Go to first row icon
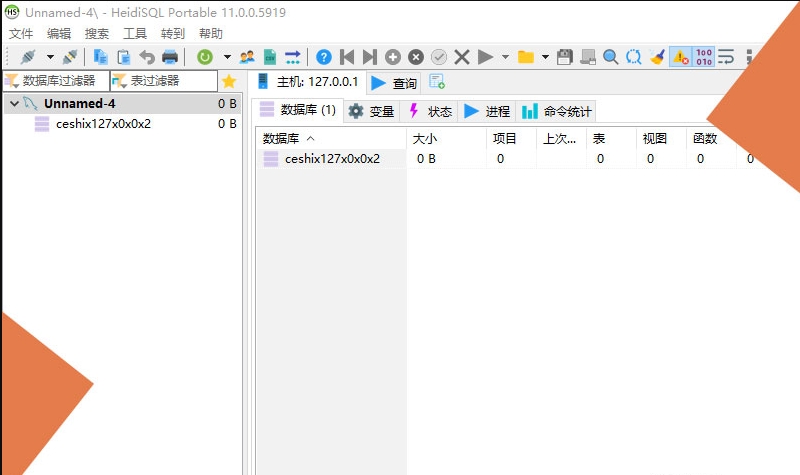The image size is (800, 475). [347, 57]
